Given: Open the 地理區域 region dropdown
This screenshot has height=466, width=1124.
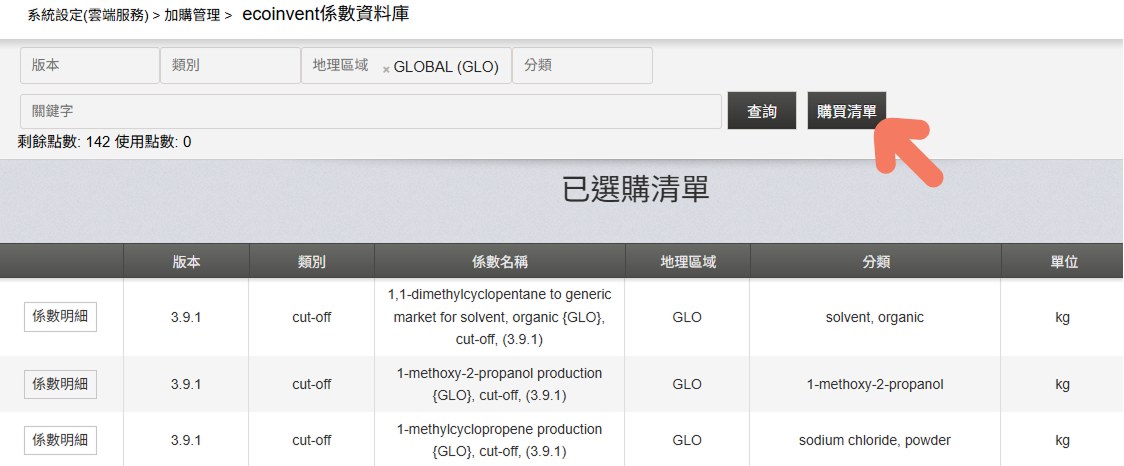Looking at the screenshot, I should (x=406, y=66).
